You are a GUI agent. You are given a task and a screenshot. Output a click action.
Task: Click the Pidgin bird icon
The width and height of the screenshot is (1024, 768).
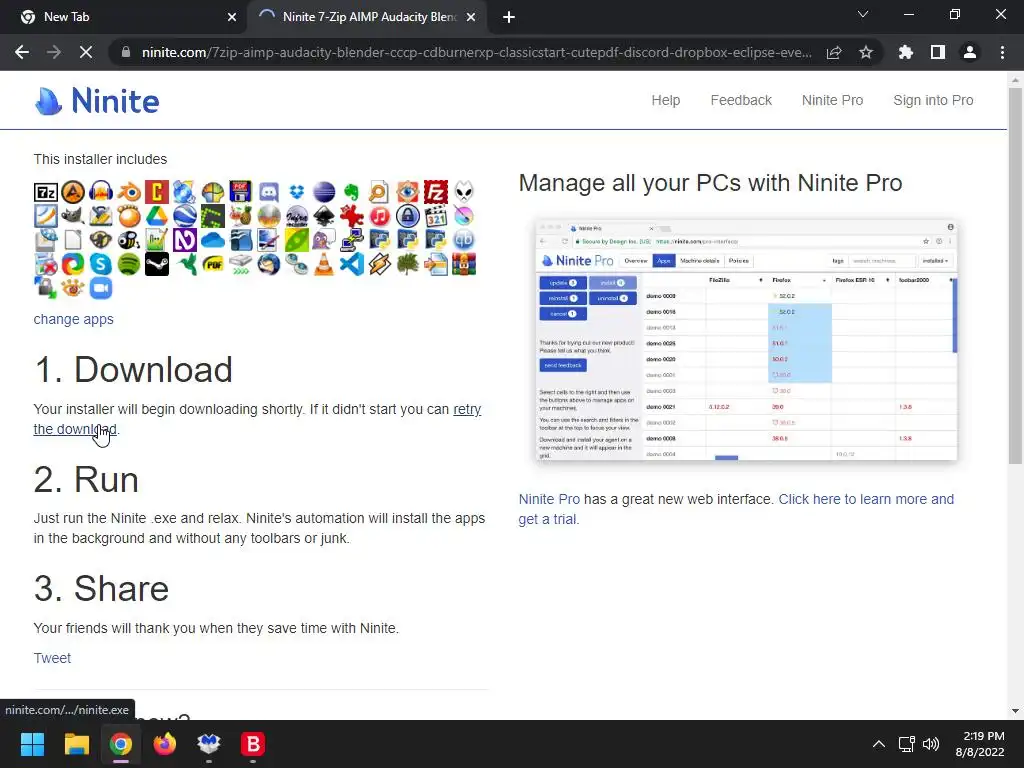[324, 240]
